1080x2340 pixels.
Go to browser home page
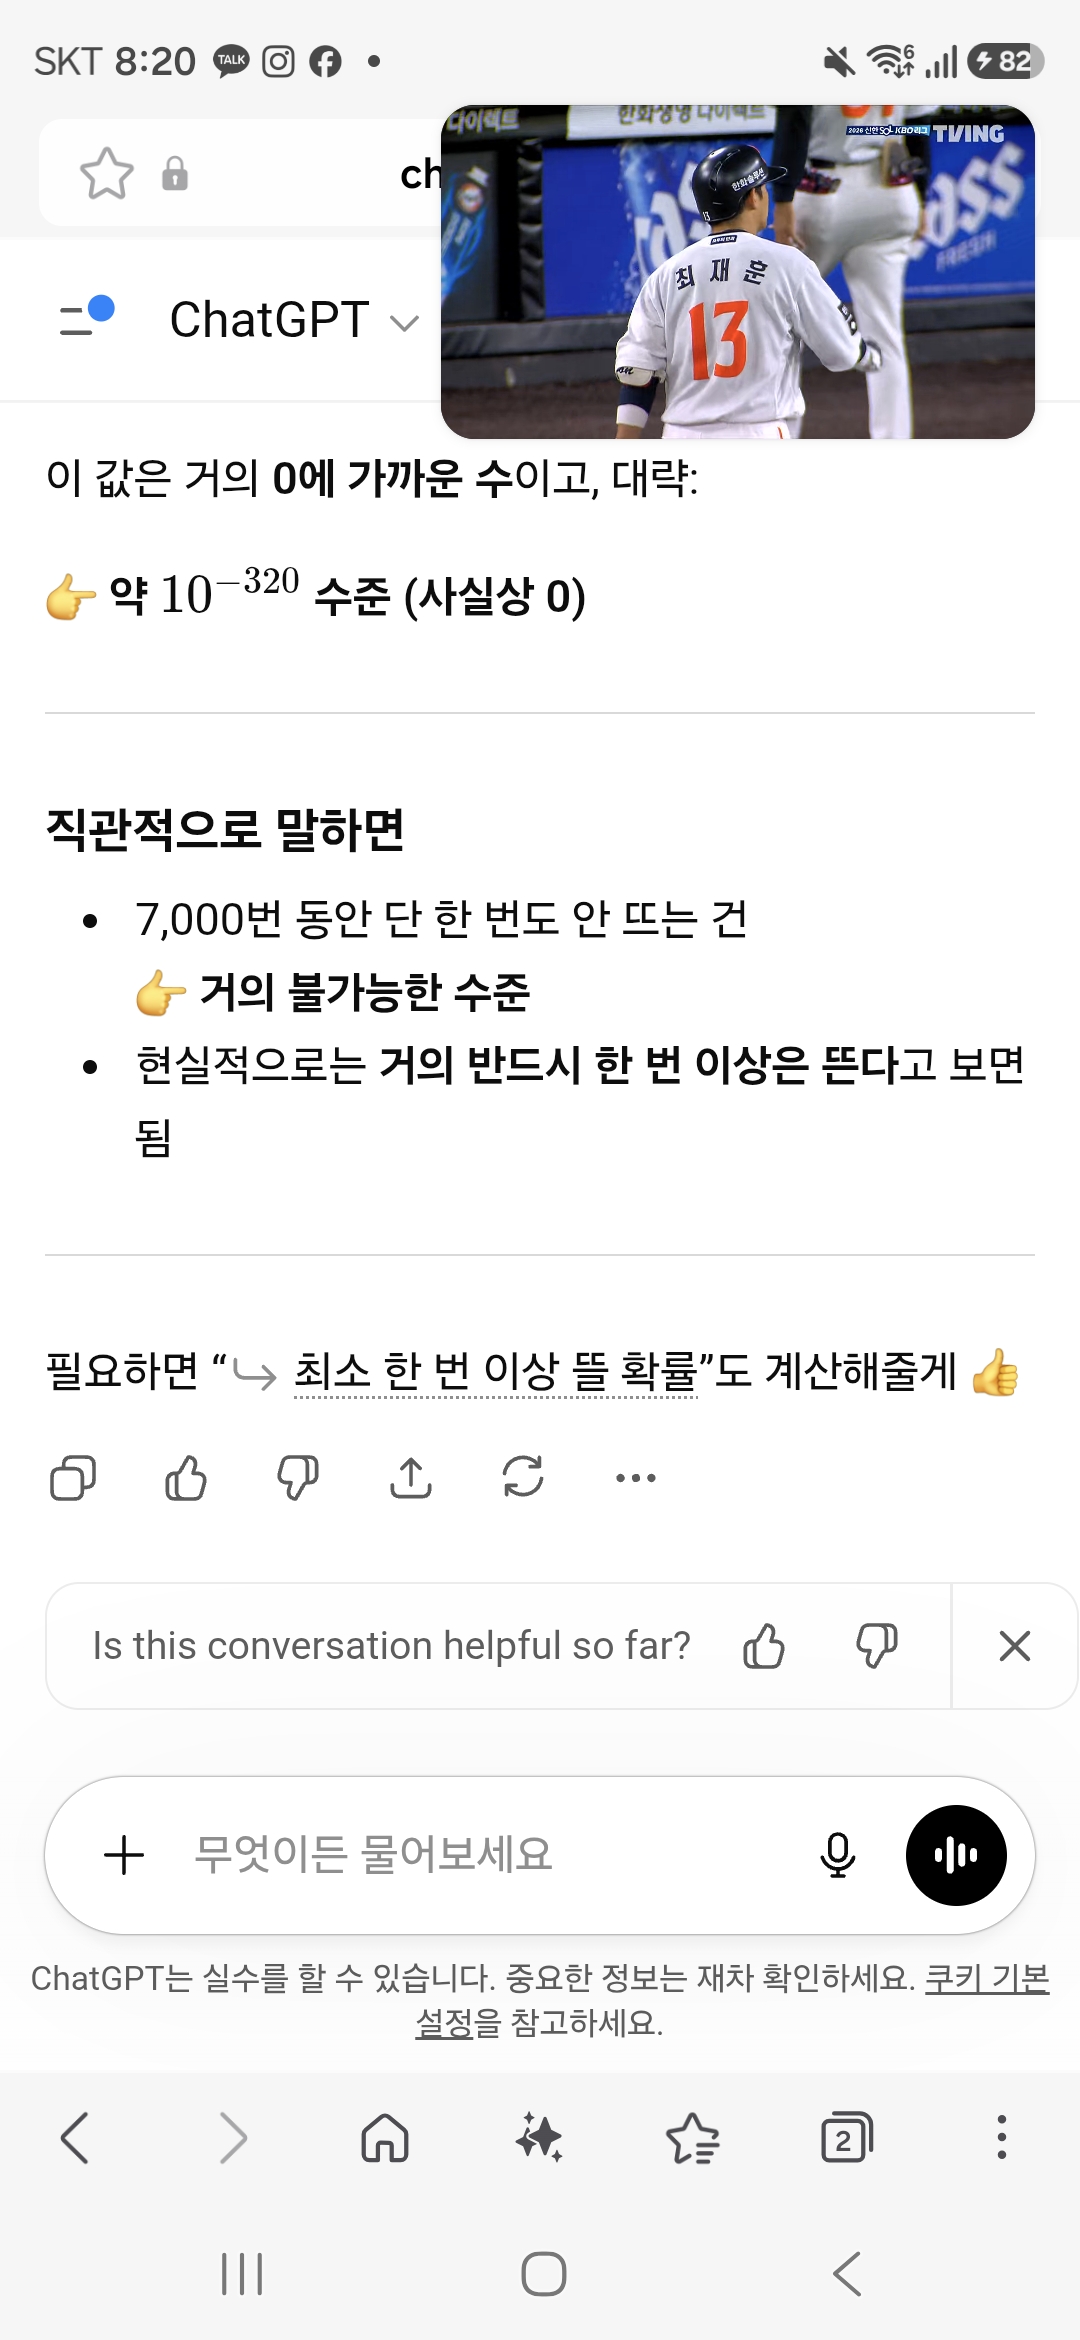[385, 2139]
